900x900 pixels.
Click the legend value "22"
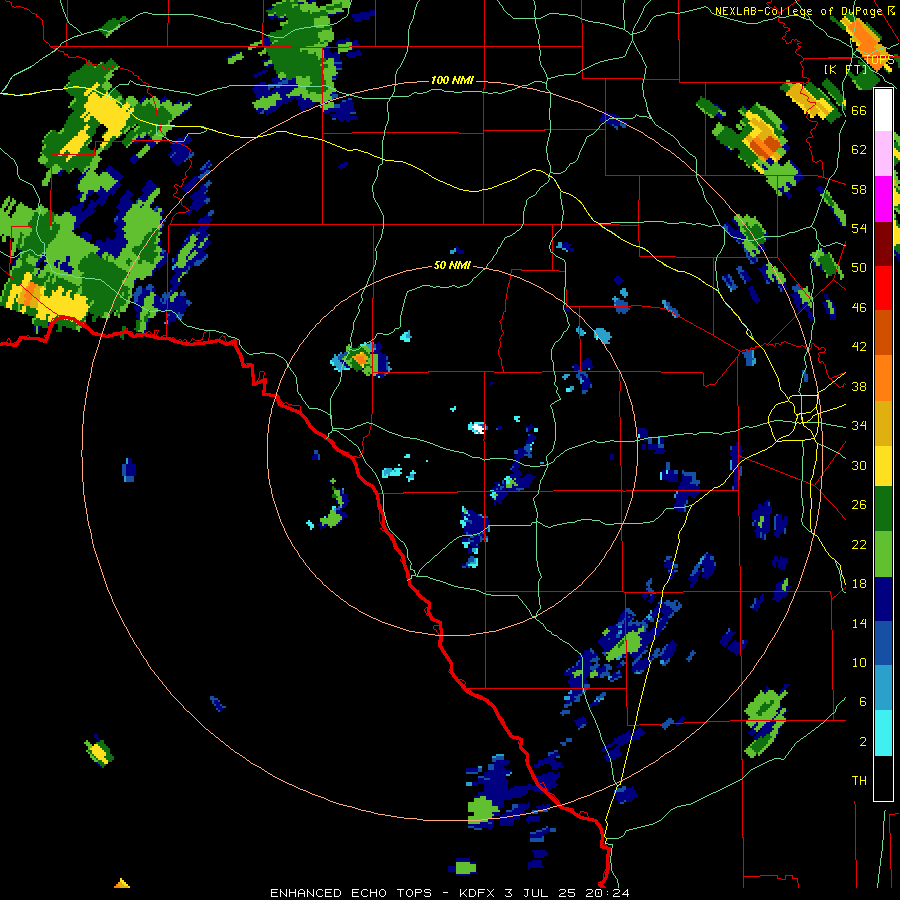(x=859, y=544)
